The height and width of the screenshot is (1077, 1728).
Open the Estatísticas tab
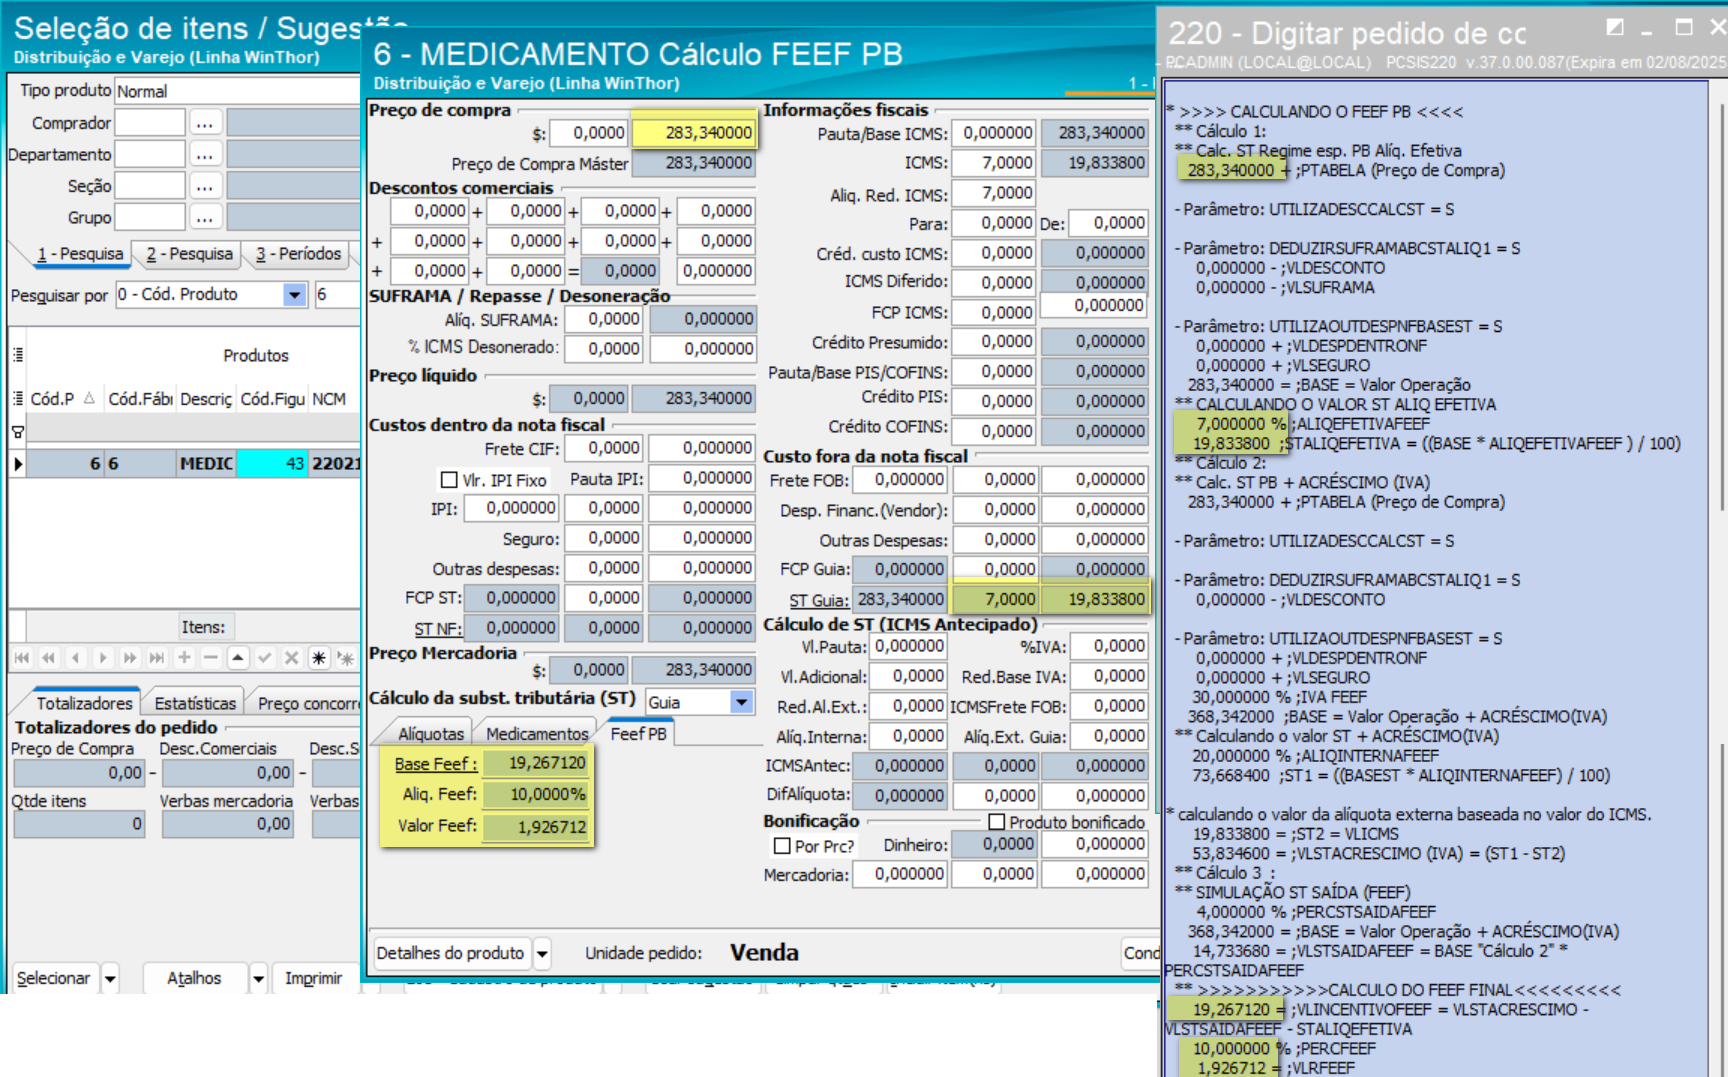(195, 703)
